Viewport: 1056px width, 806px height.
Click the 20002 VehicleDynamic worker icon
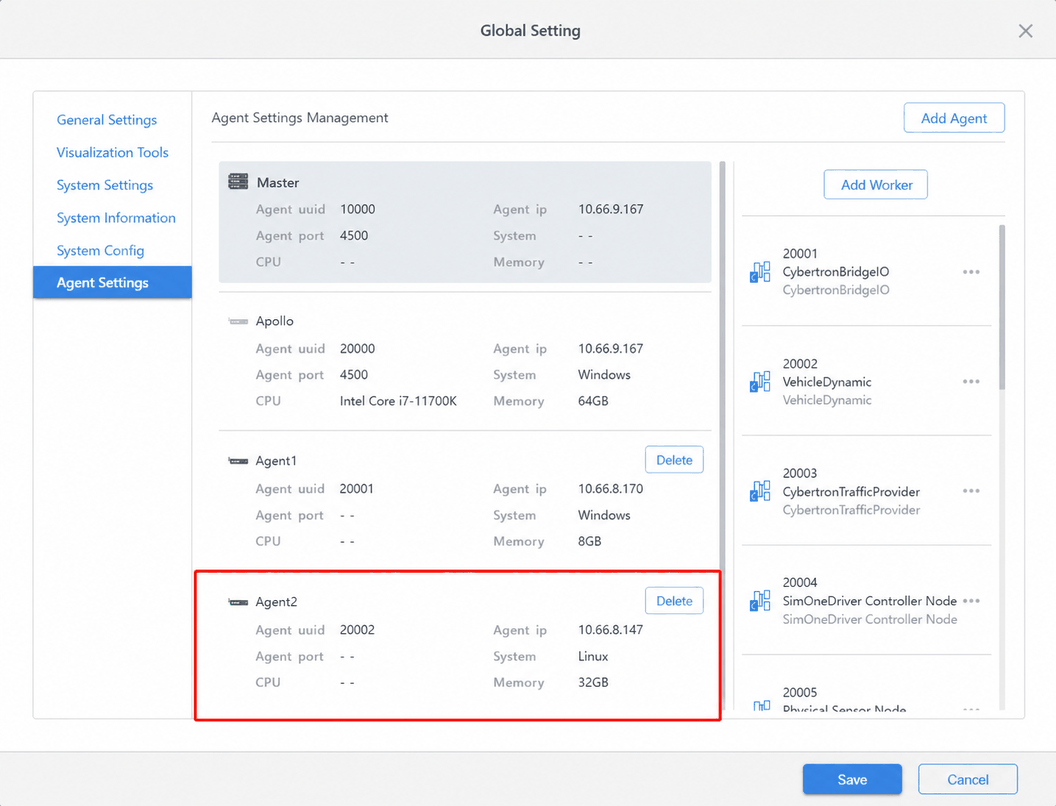pos(760,382)
